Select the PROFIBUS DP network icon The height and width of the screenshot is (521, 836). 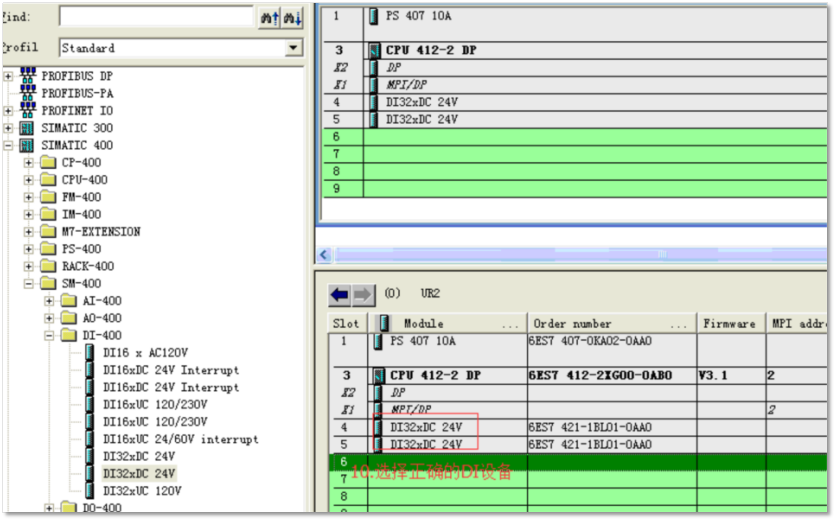tap(28, 75)
